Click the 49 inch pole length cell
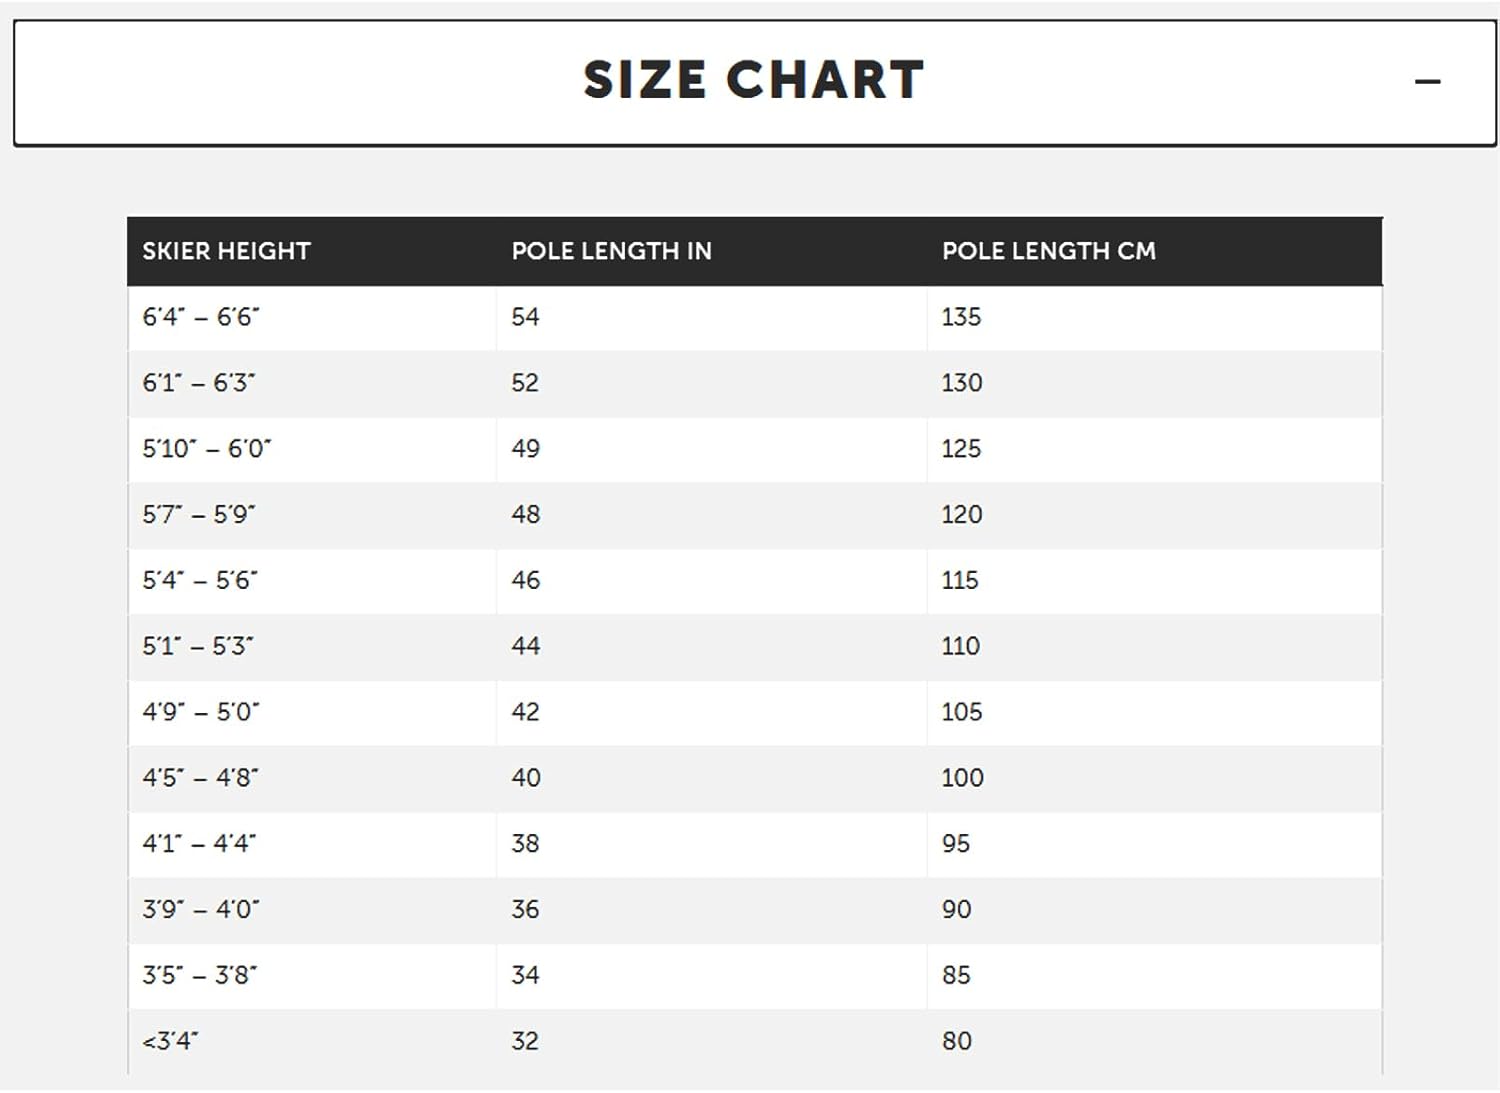 (525, 449)
